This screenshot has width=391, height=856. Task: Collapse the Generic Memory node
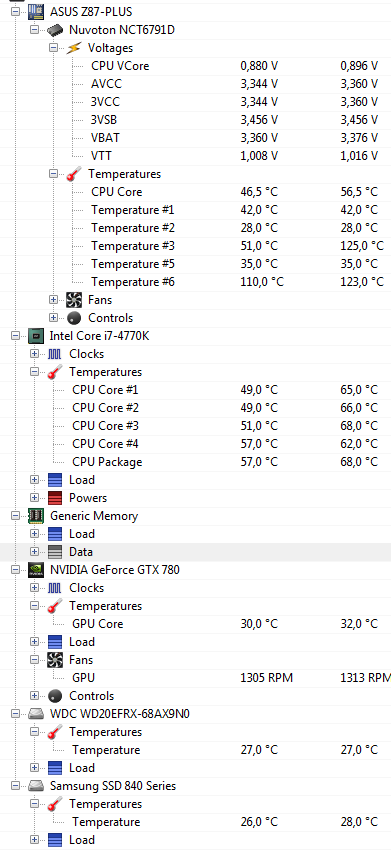click(16, 516)
